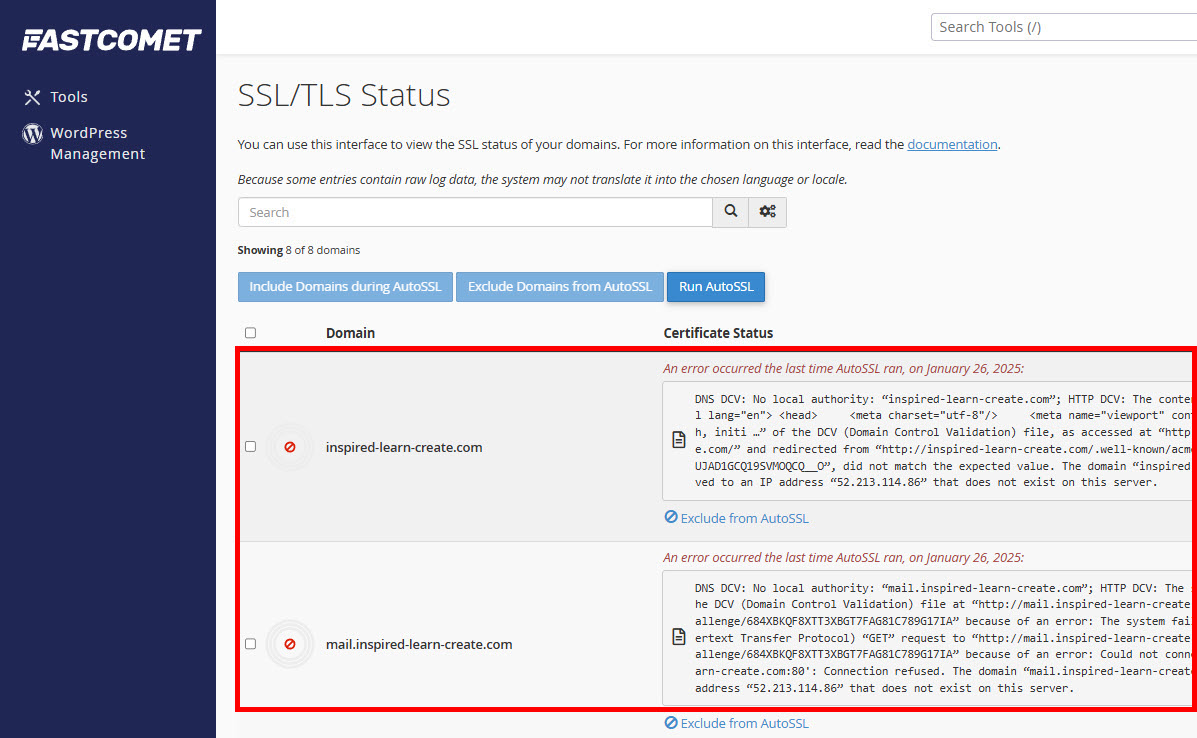Exclude inspired-learn-create.com from AutoSSL
1197x738 pixels.
coord(737,518)
